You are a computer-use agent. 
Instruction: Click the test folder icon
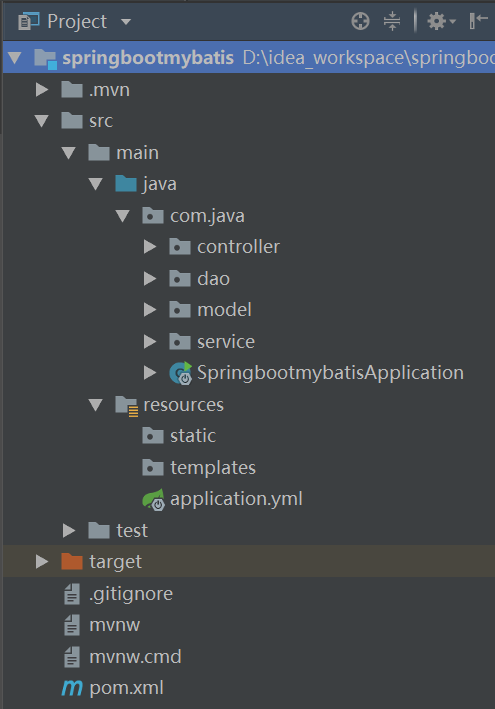click(99, 530)
